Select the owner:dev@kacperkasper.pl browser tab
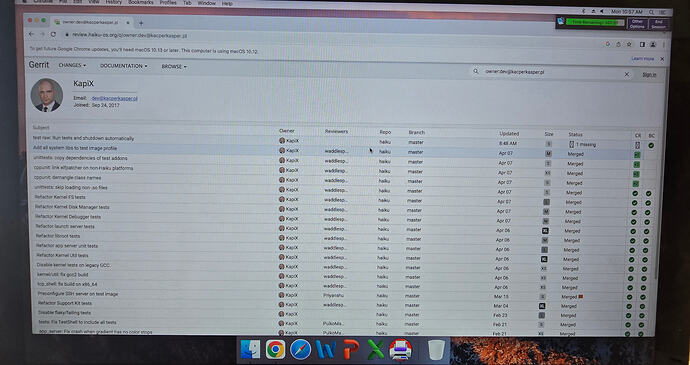Screen dimensions: 690x365 (91, 22)
